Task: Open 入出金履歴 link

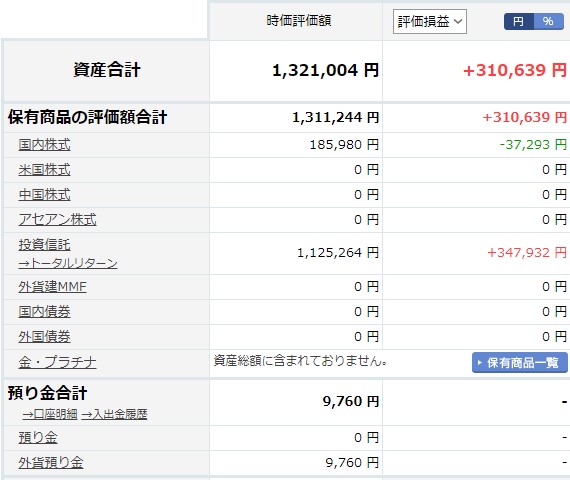Action: 114,414
